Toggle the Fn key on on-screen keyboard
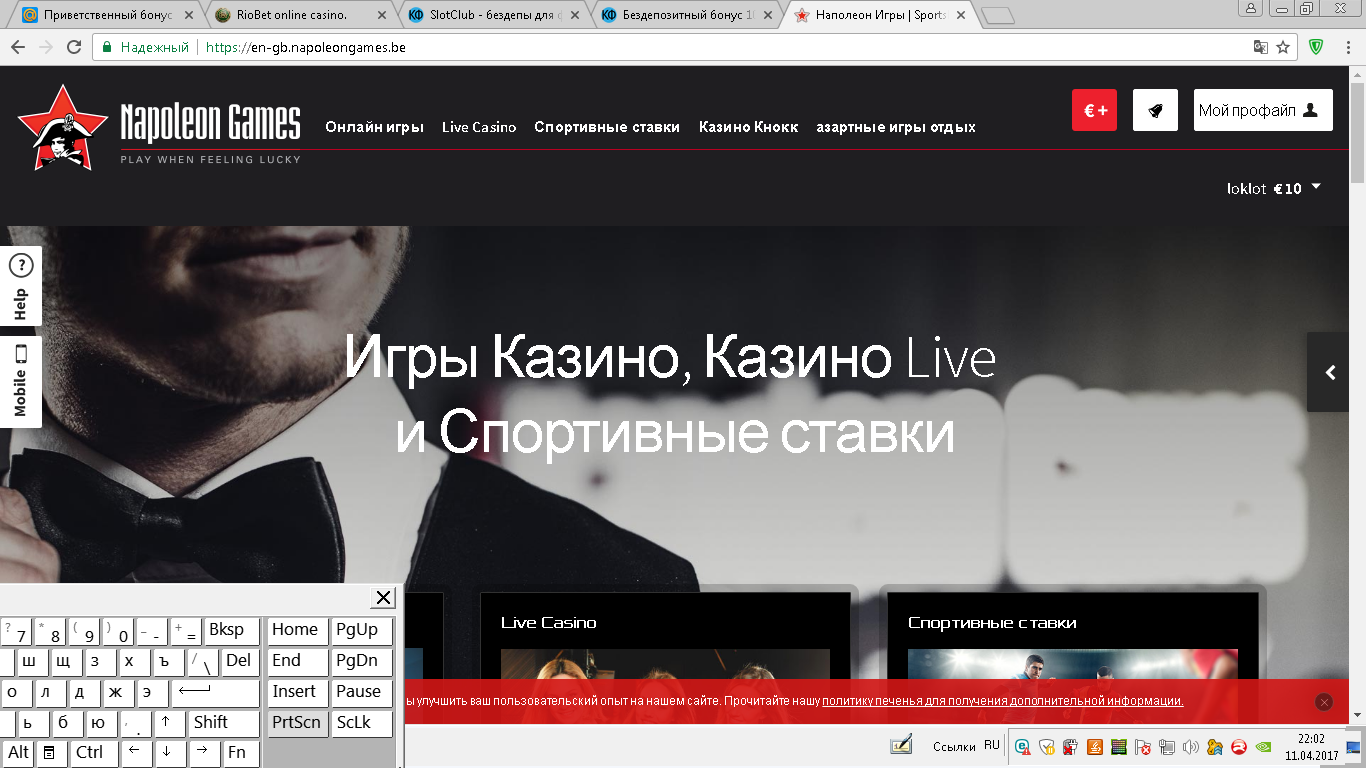Viewport: 1366px width, 768px height. point(240,754)
